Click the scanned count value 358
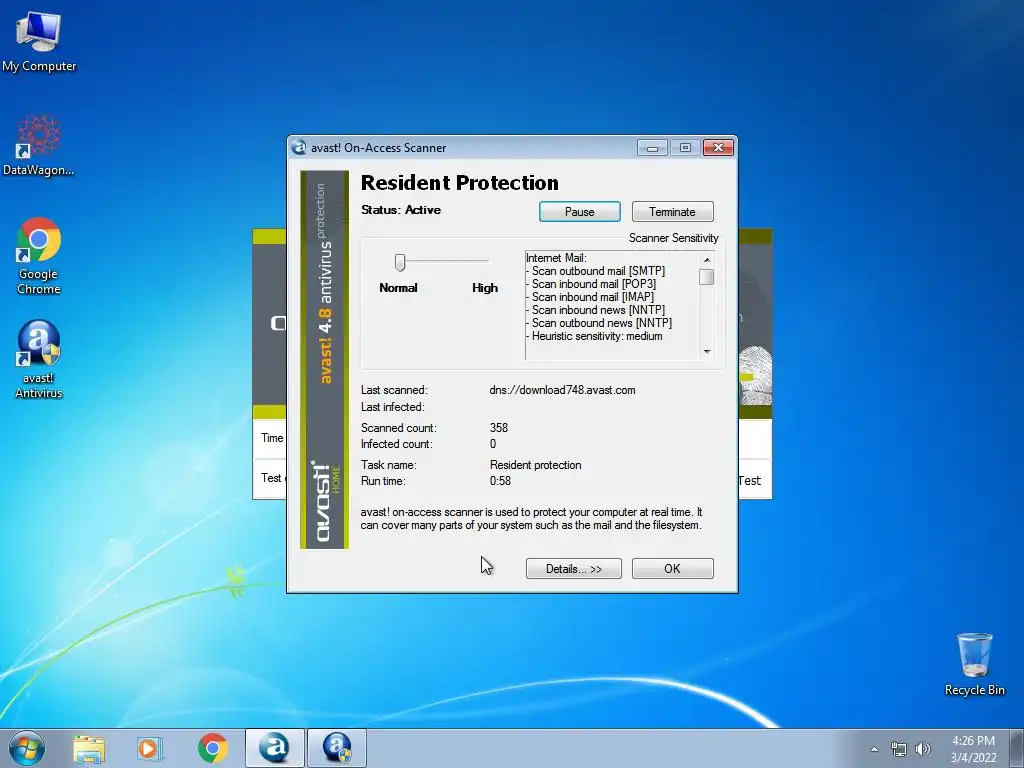1024x768 pixels. (499, 428)
